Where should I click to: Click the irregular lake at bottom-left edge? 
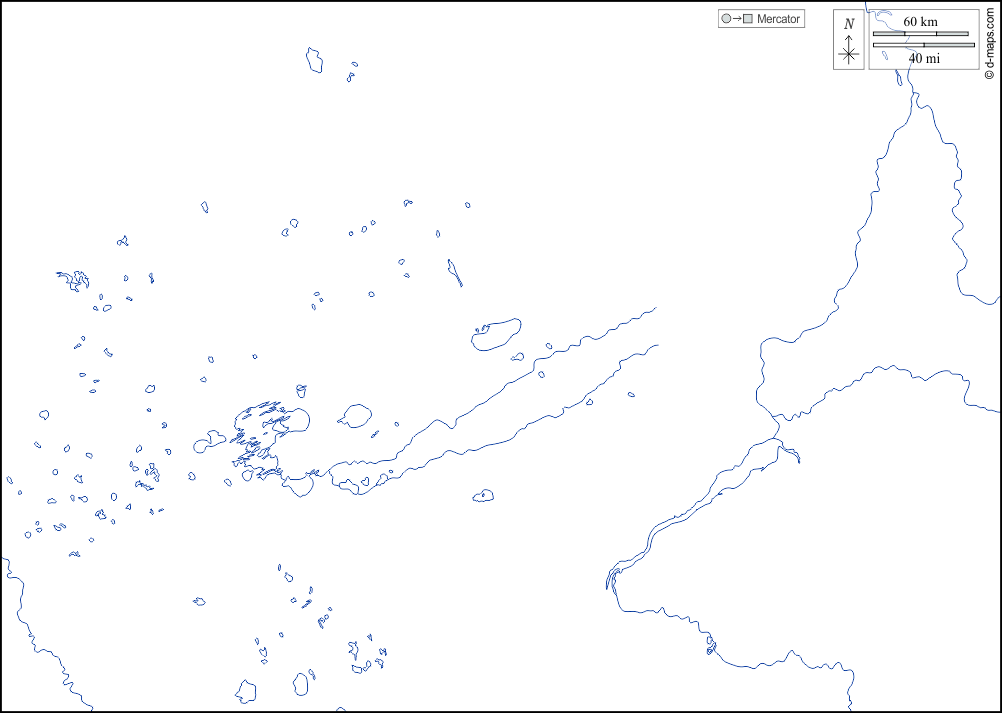click(246, 691)
